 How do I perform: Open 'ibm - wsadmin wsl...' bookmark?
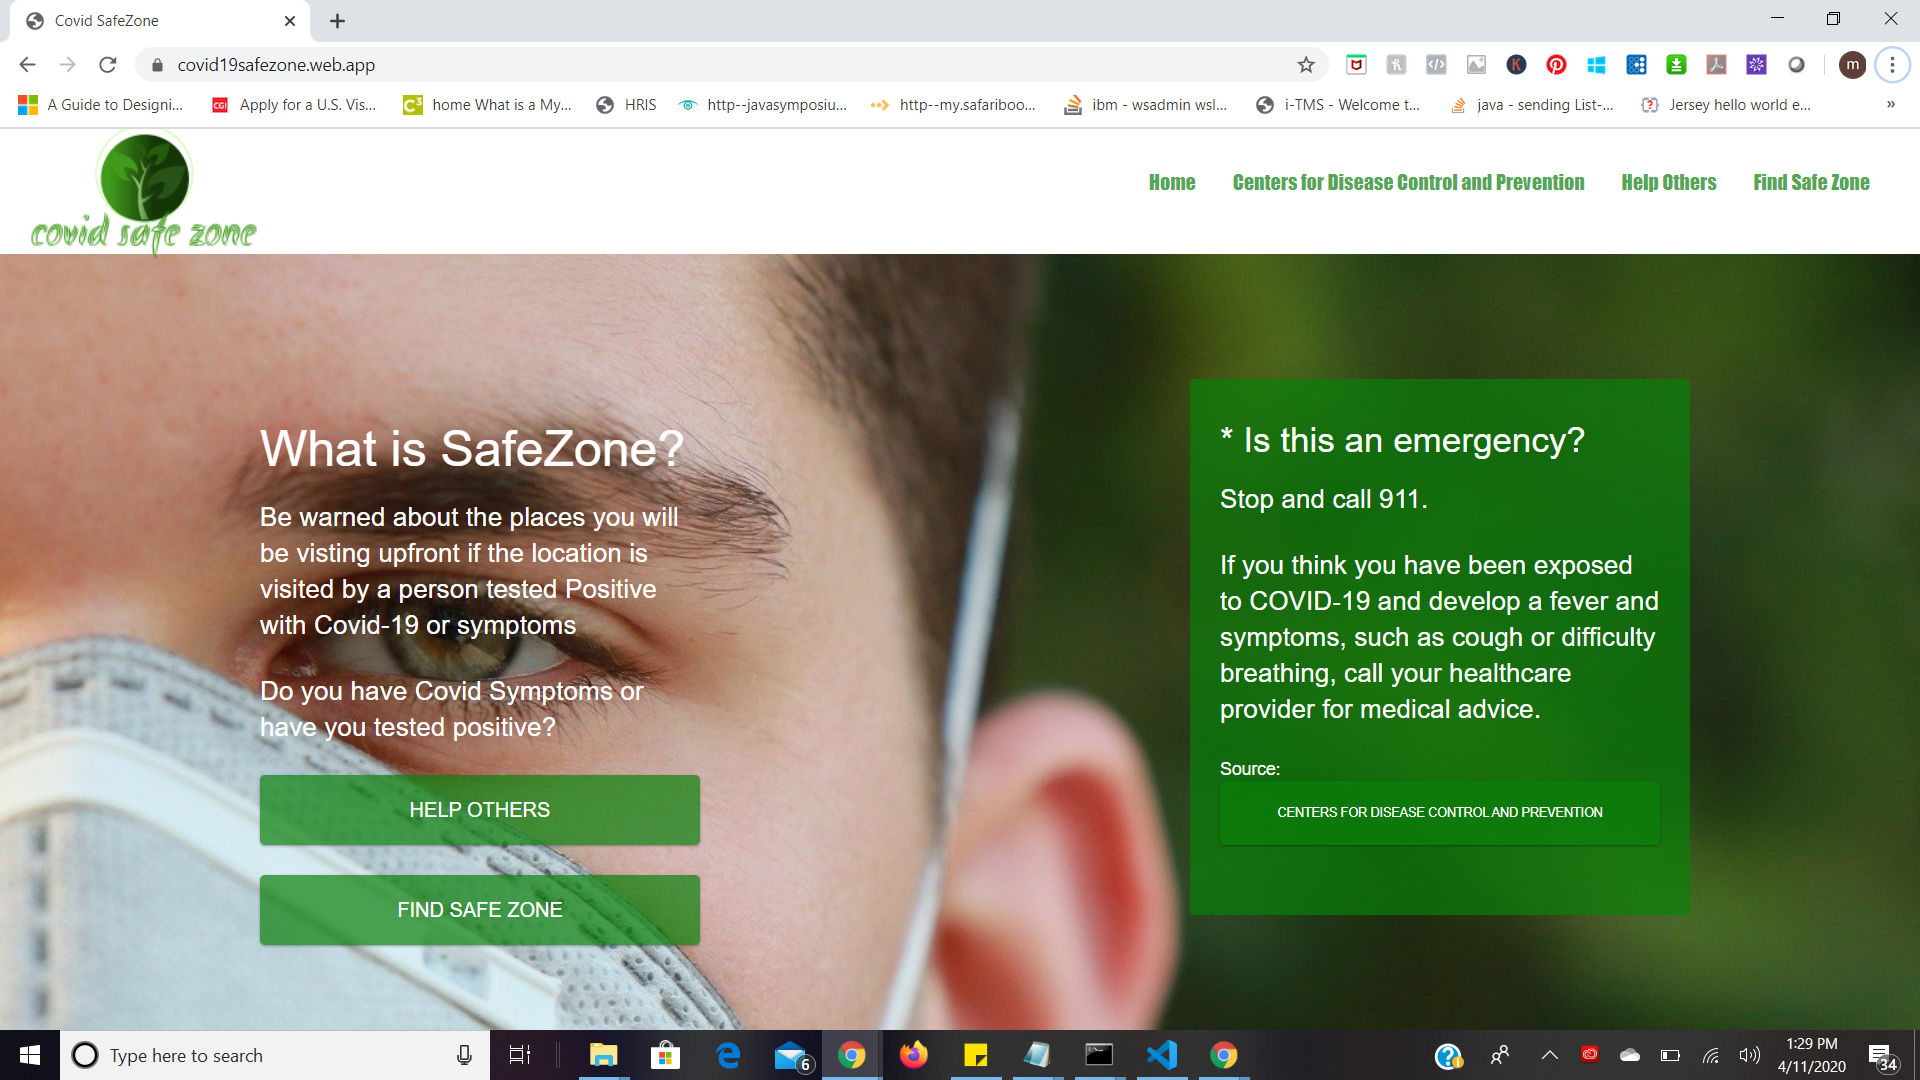pos(1146,105)
